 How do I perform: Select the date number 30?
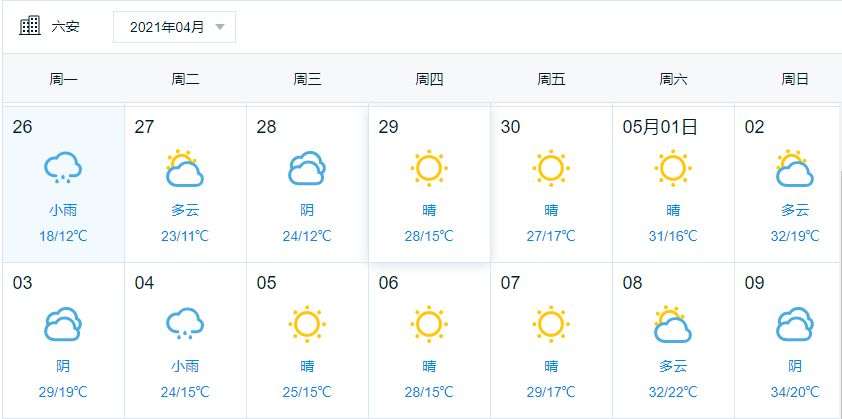(x=510, y=127)
